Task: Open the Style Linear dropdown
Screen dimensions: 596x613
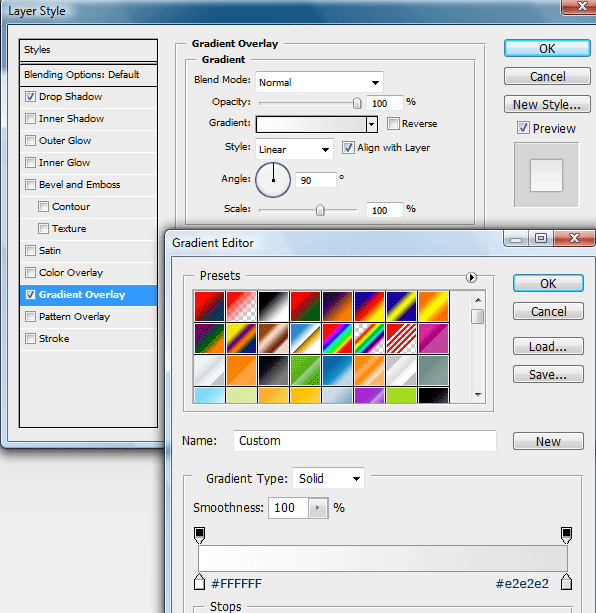Action: coord(294,149)
